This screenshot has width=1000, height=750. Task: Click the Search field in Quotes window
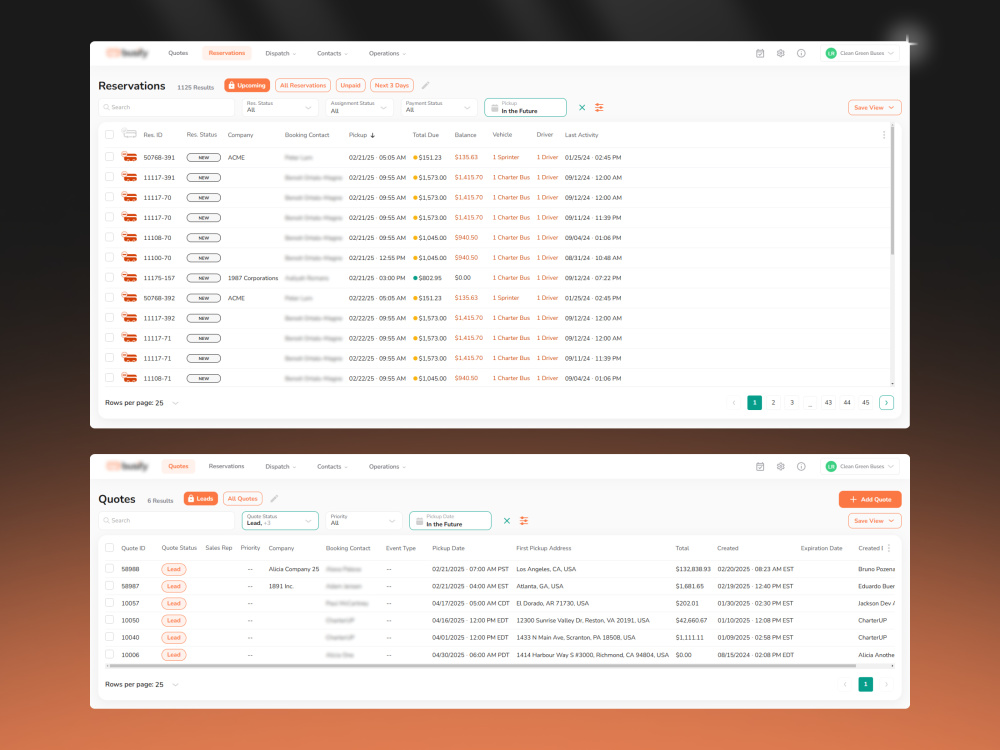tap(166, 521)
